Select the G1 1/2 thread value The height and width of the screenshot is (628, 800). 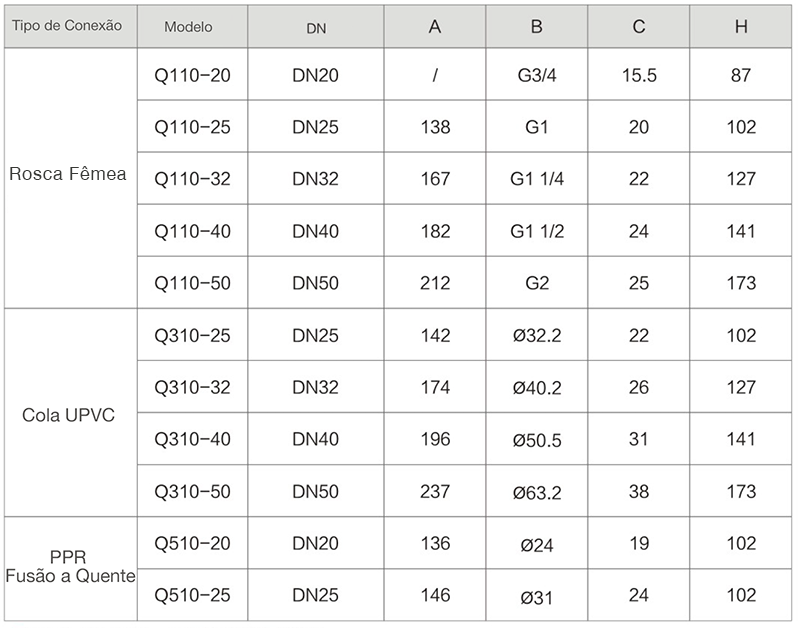click(x=537, y=230)
